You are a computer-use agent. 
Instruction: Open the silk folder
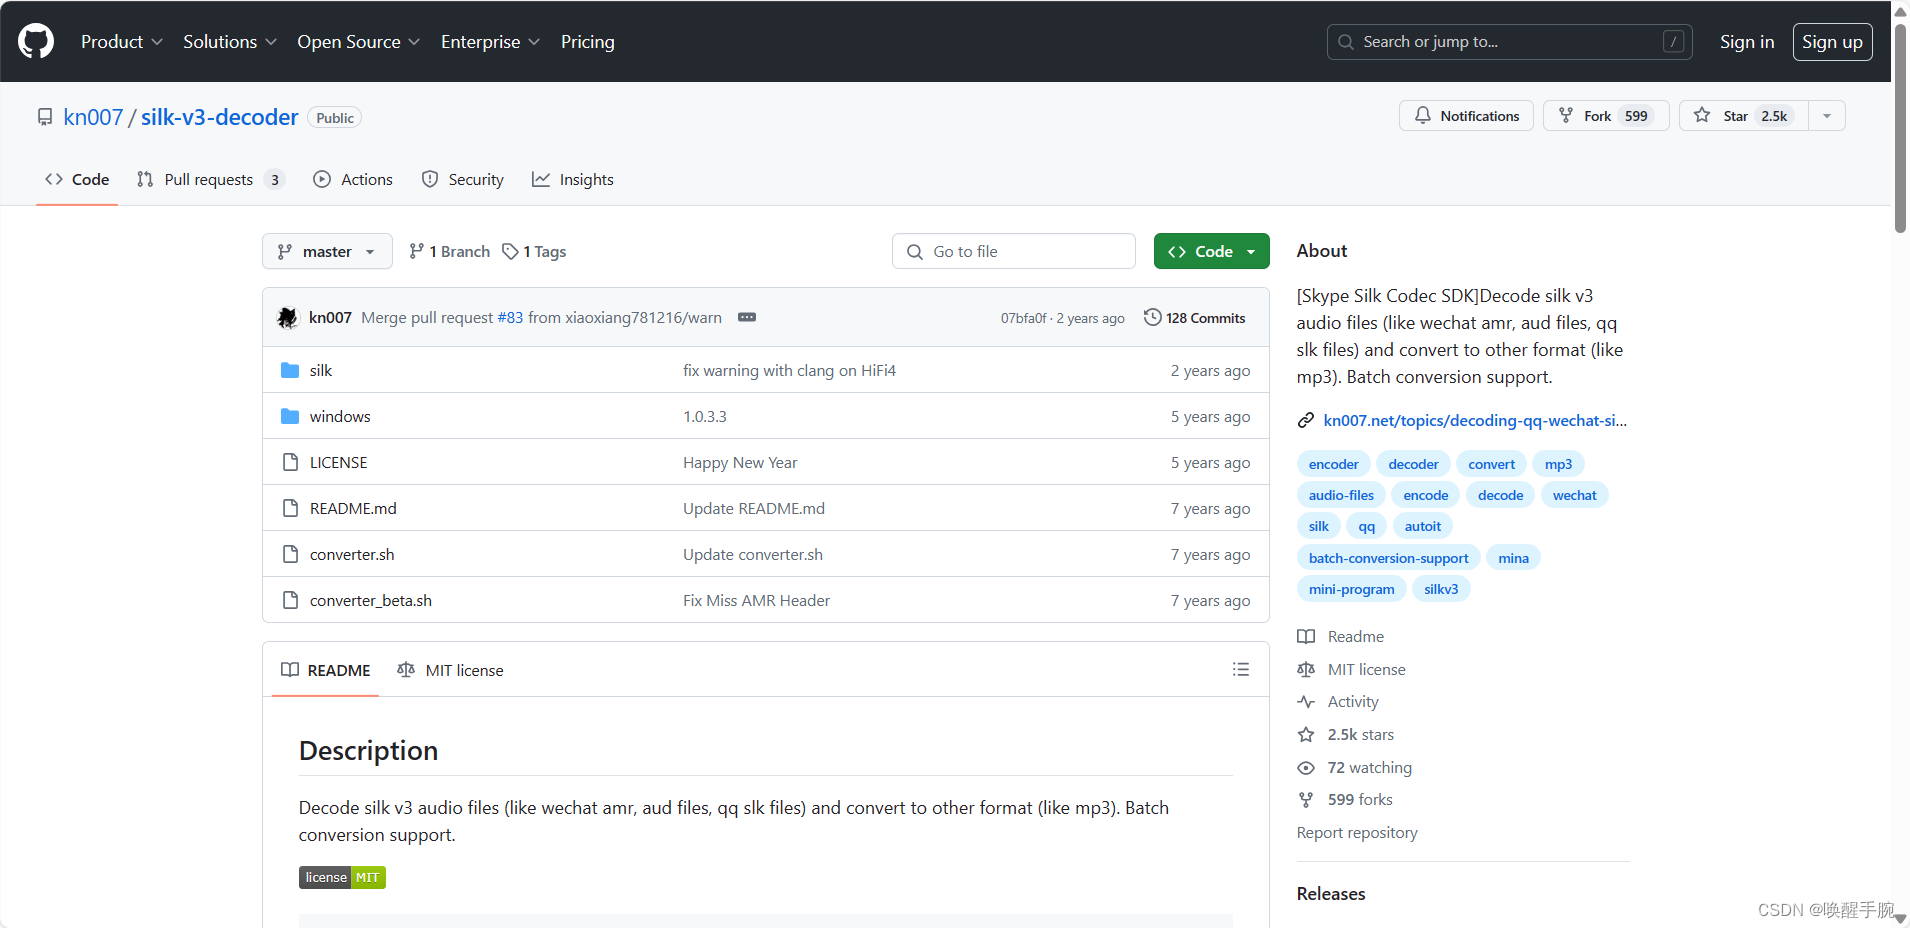(x=320, y=370)
